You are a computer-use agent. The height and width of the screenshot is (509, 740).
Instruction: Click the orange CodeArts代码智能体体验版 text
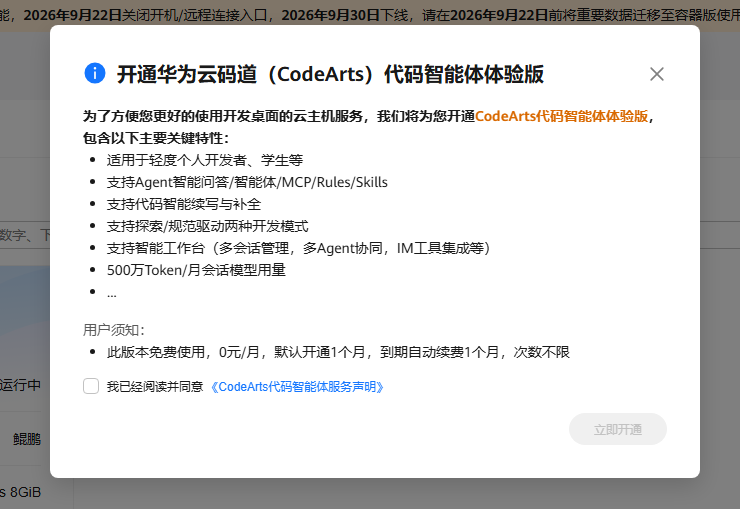click(x=562, y=116)
